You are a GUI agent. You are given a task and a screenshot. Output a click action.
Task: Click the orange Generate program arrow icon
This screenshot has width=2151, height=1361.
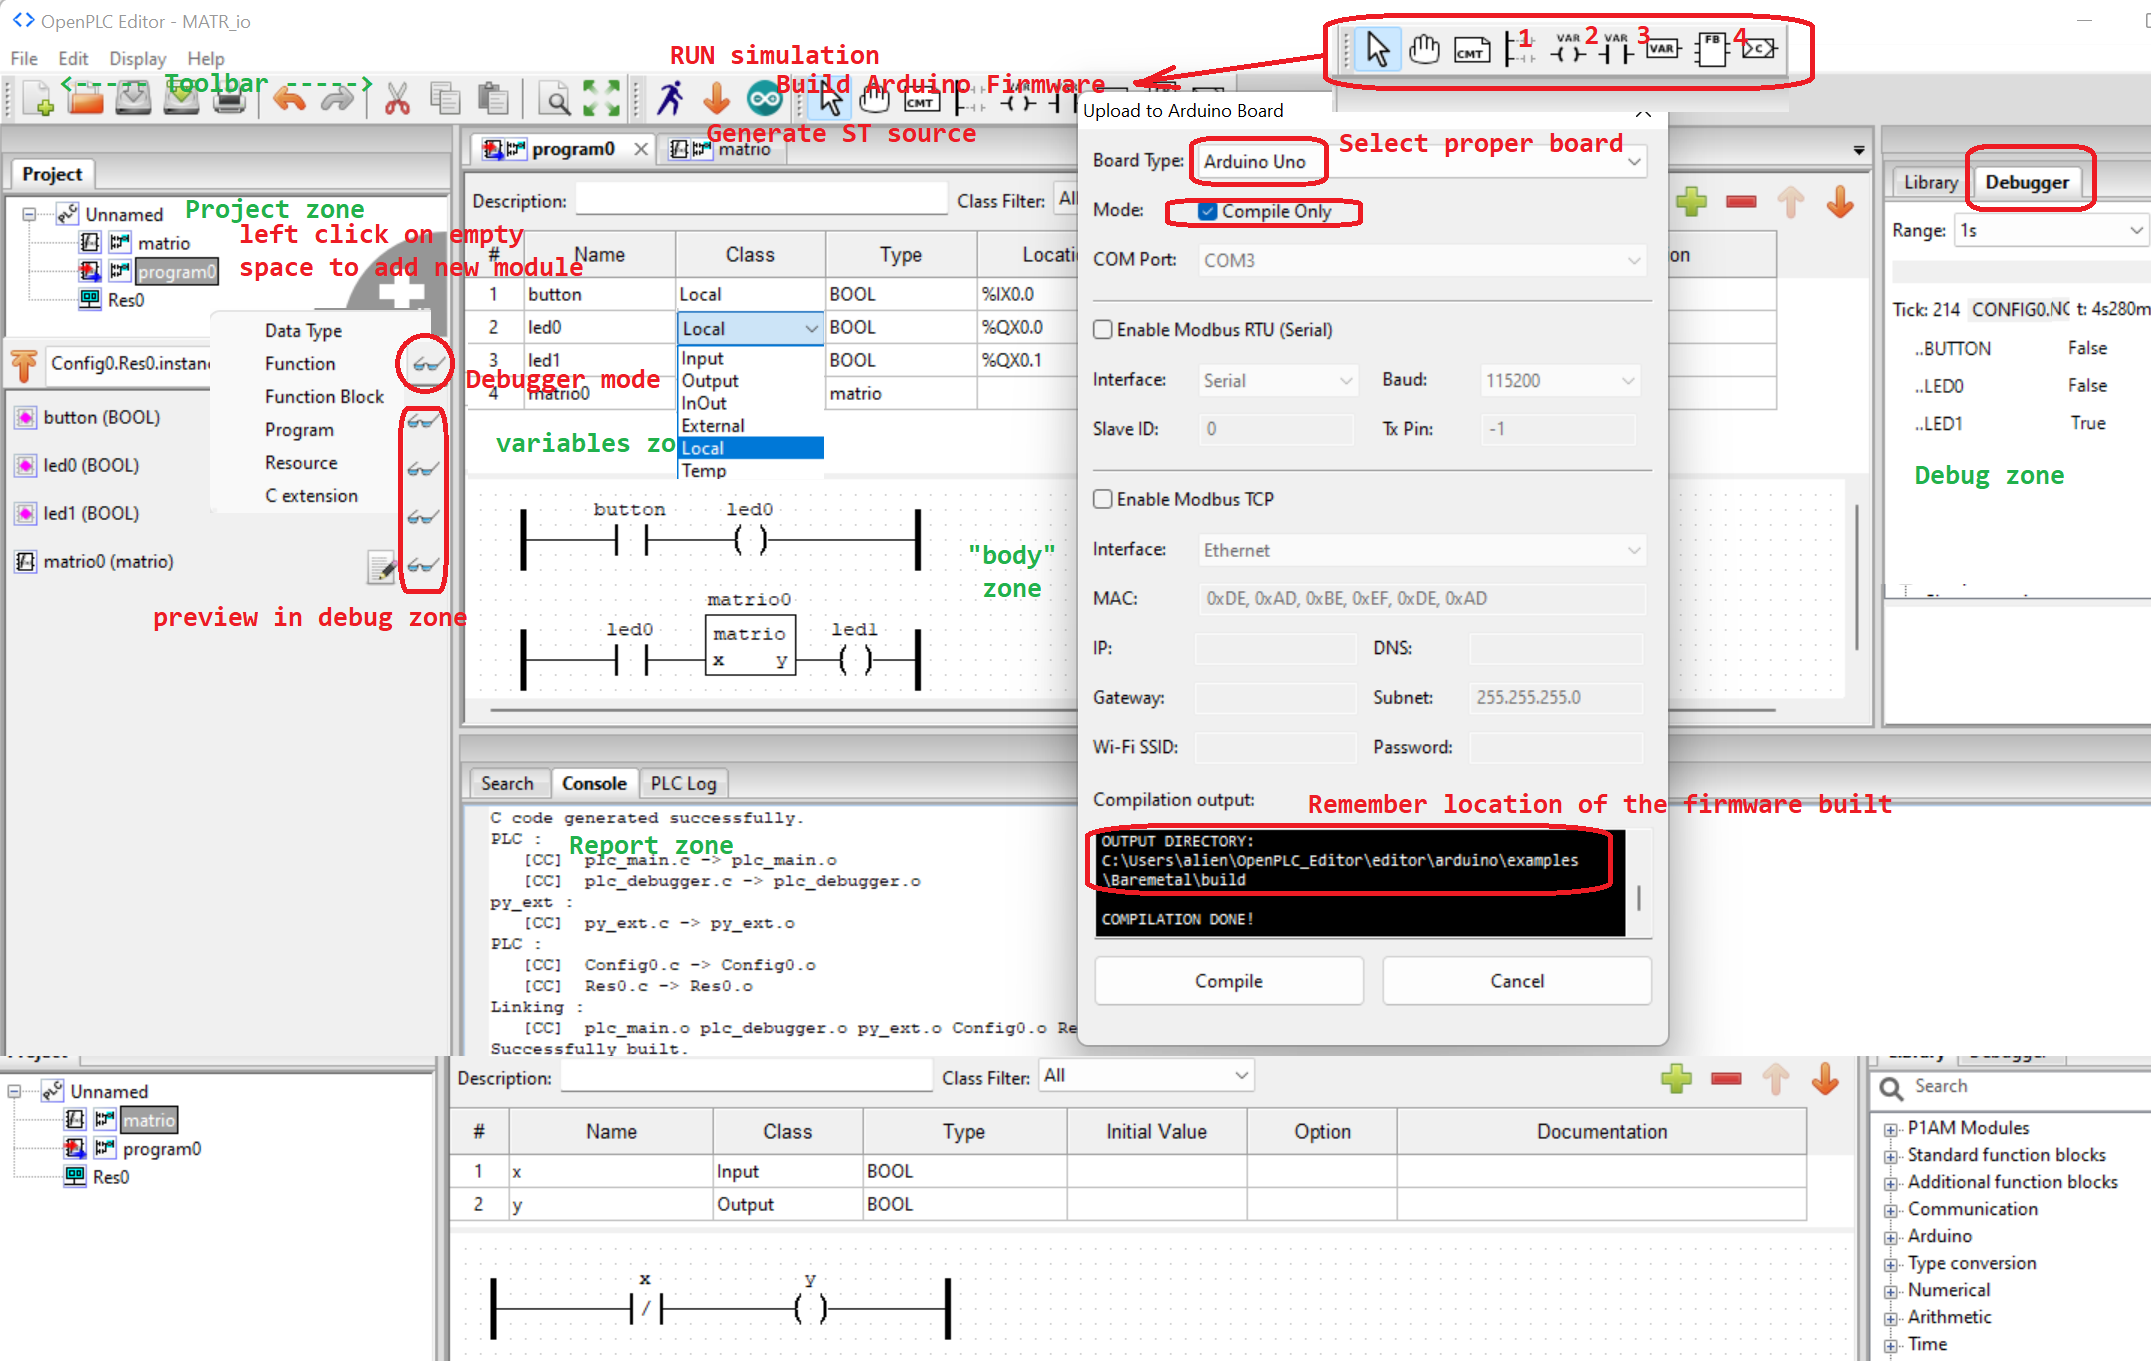coord(716,98)
